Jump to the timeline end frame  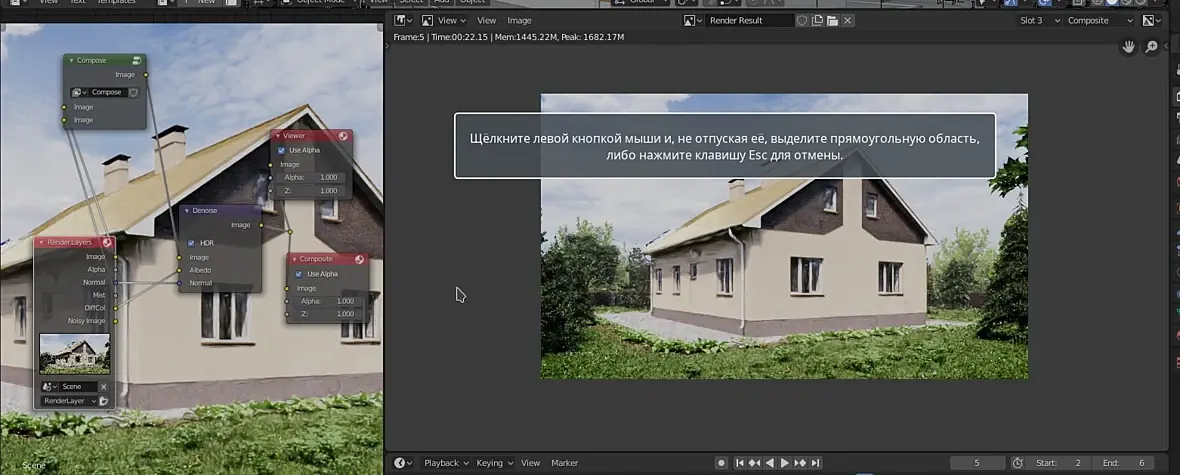(x=816, y=463)
